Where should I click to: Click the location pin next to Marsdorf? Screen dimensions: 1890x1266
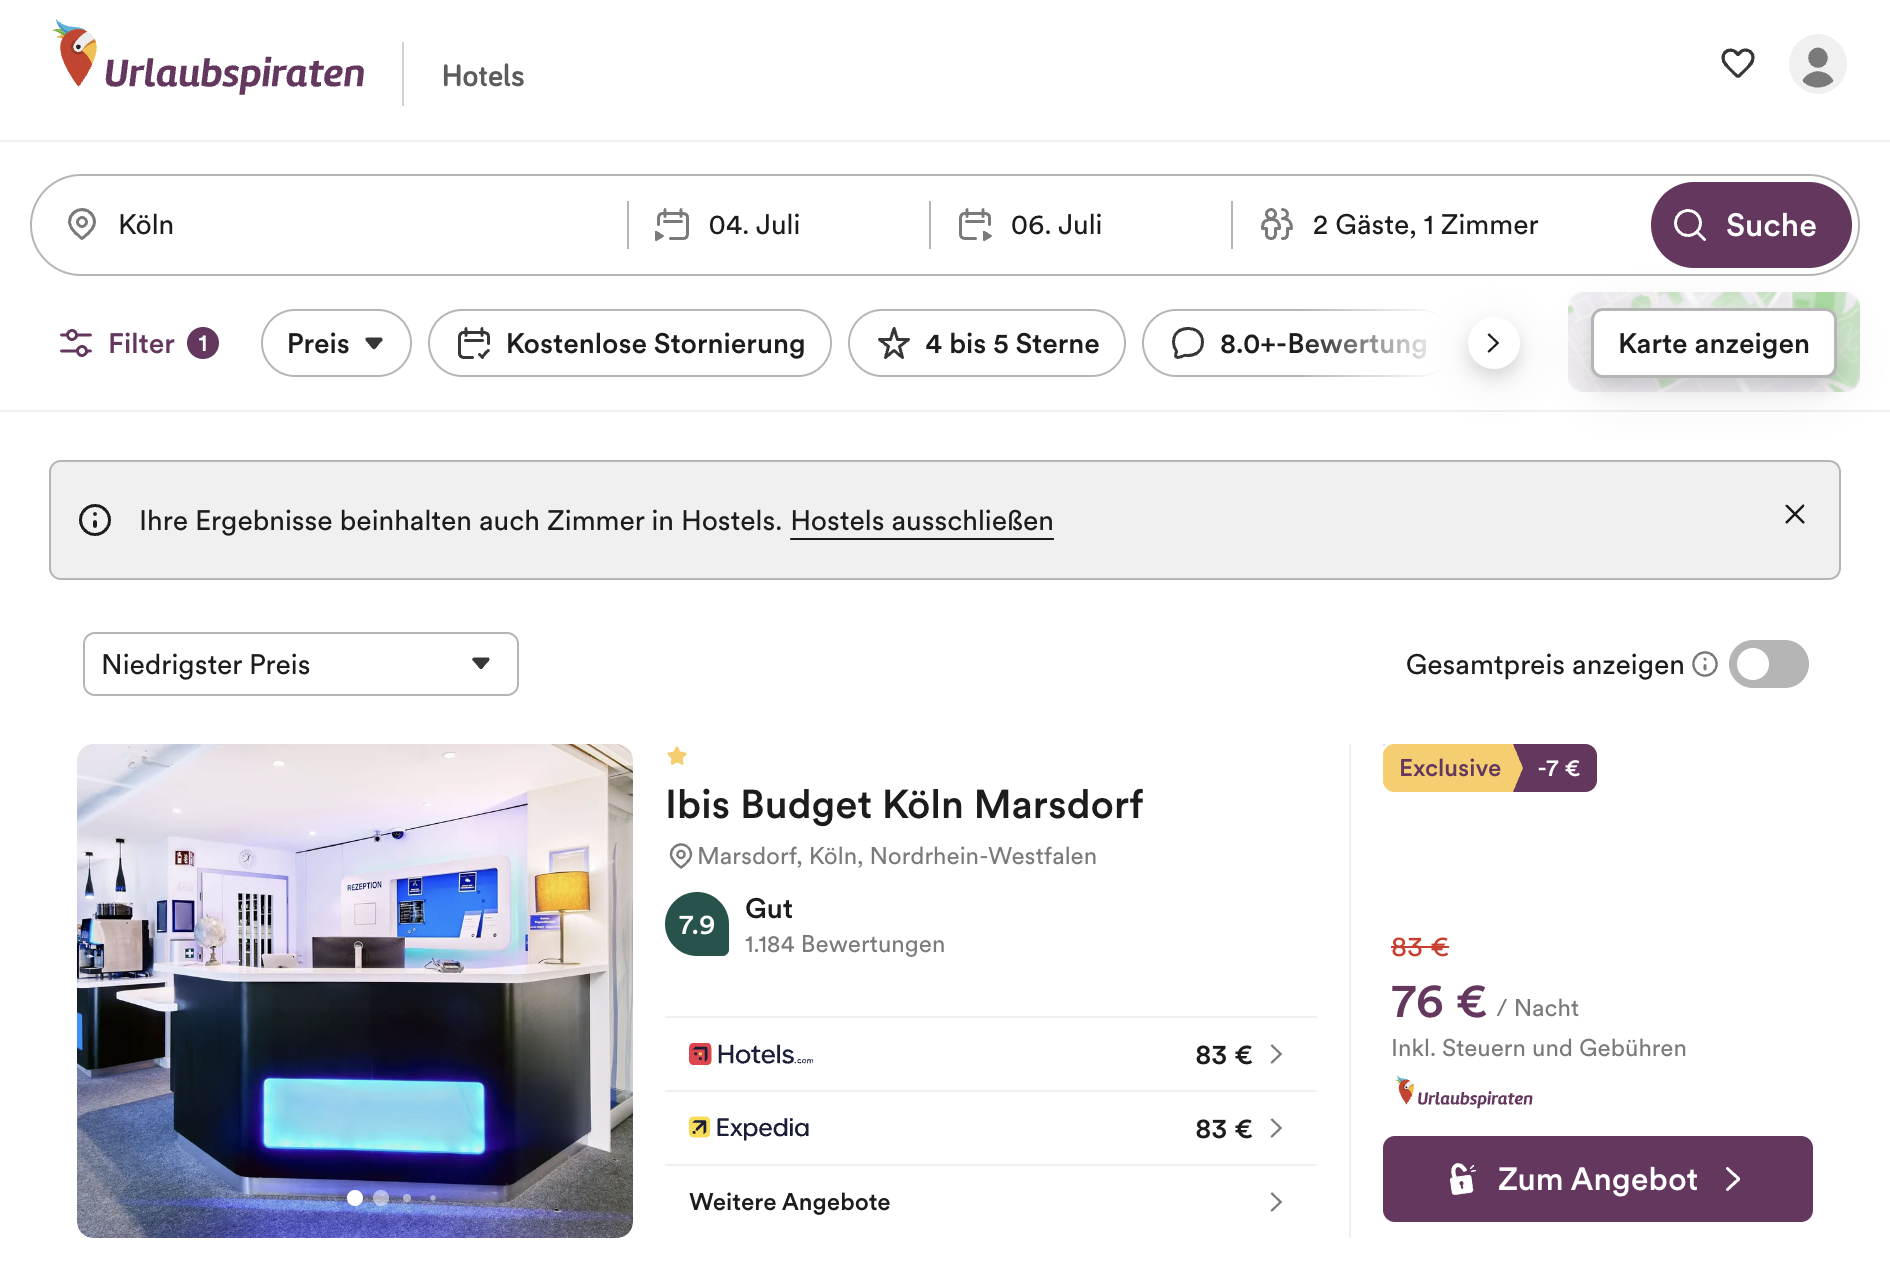point(680,856)
